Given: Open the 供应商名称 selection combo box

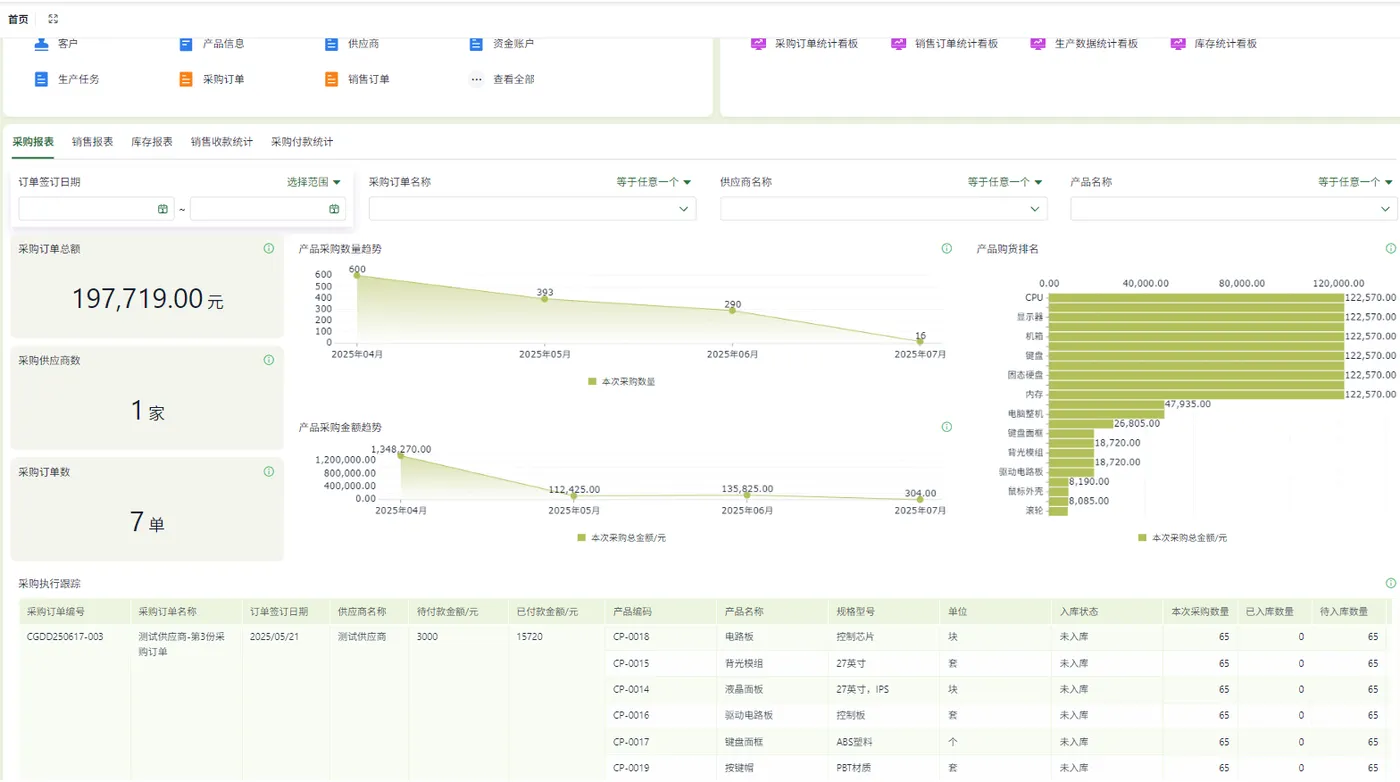Looking at the screenshot, I should coord(884,209).
